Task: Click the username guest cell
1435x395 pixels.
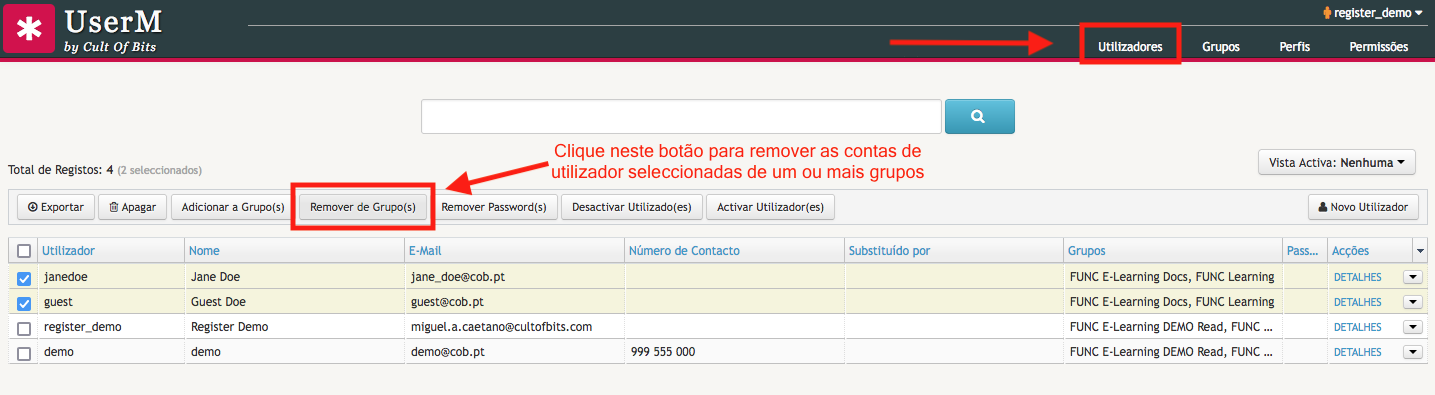Action: click(x=110, y=302)
